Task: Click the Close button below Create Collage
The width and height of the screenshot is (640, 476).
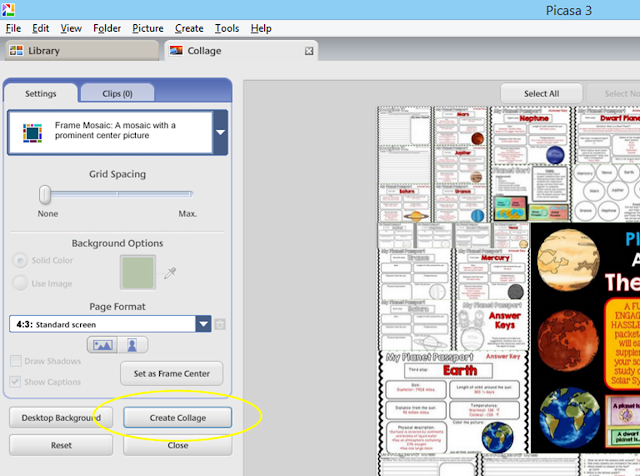Action: tap(178, 445)
